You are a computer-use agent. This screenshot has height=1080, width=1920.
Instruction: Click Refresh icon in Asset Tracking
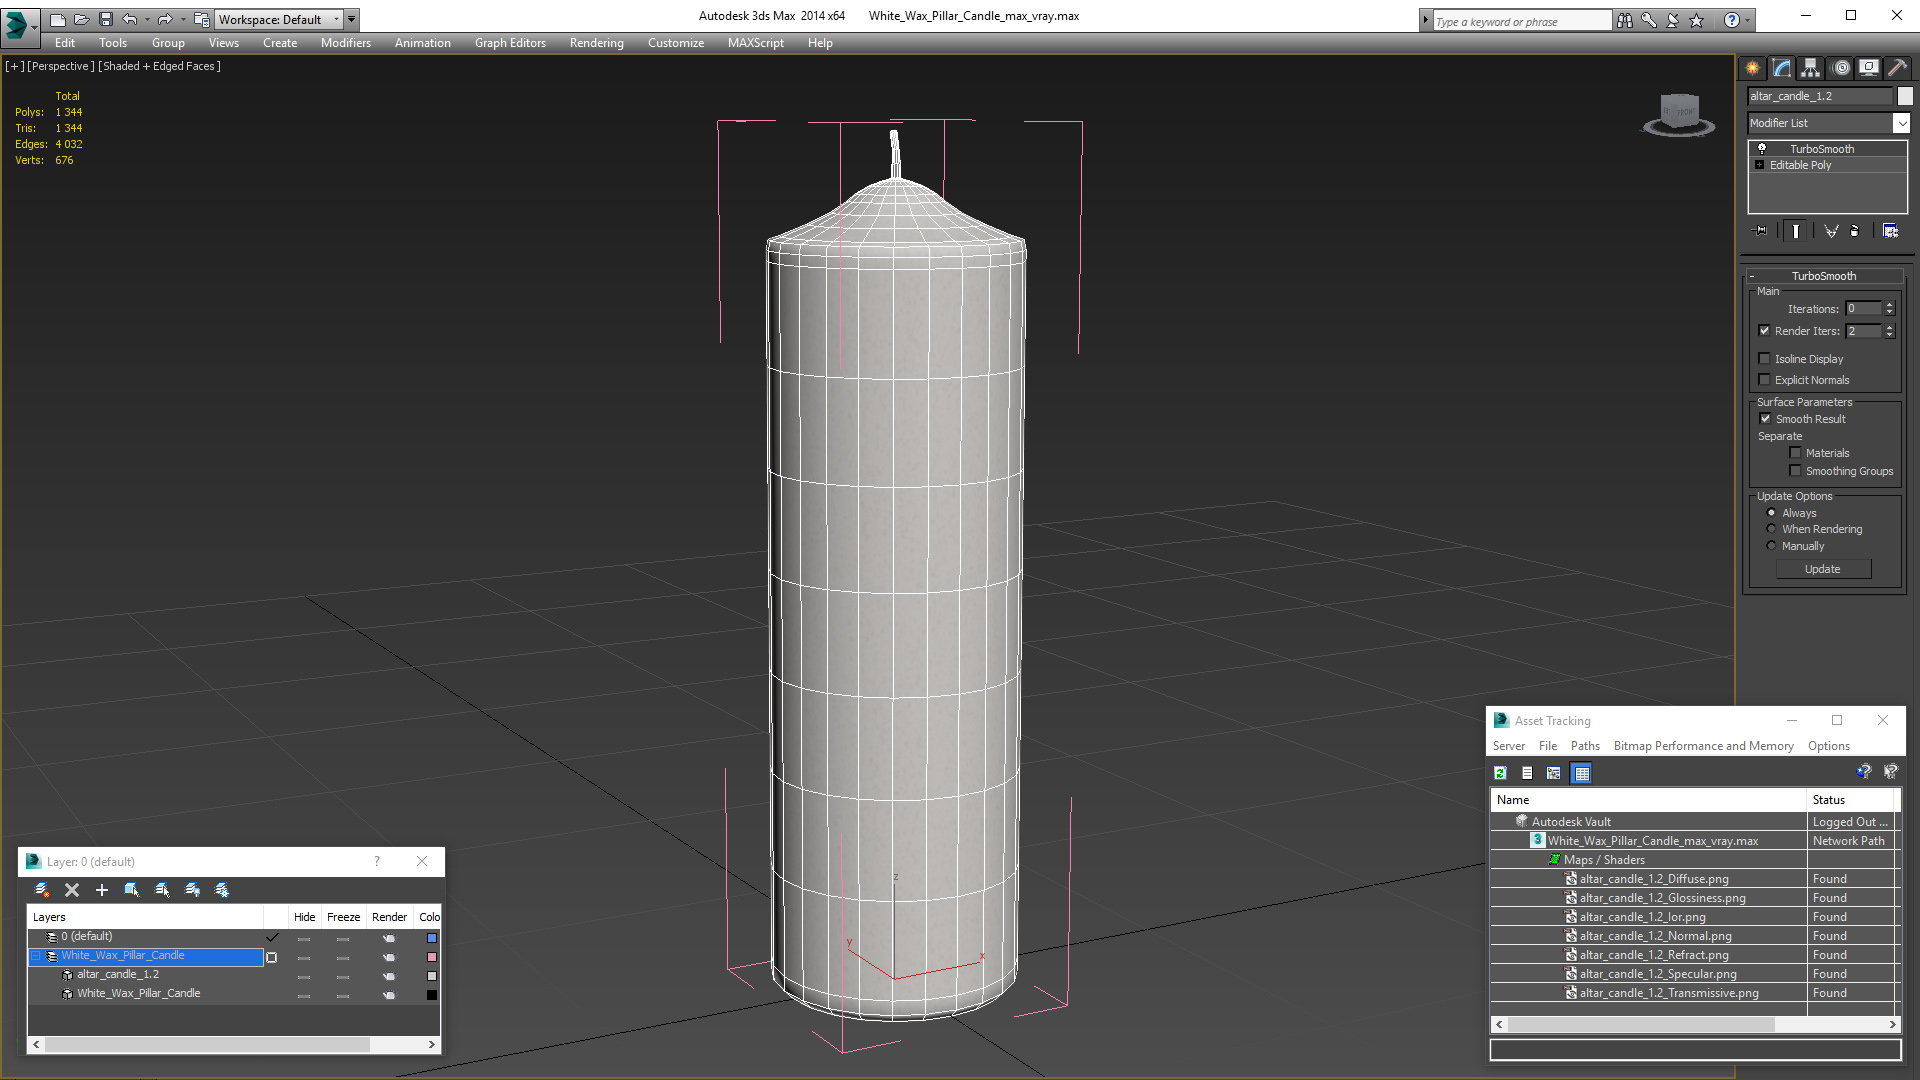coord(1500,773)
